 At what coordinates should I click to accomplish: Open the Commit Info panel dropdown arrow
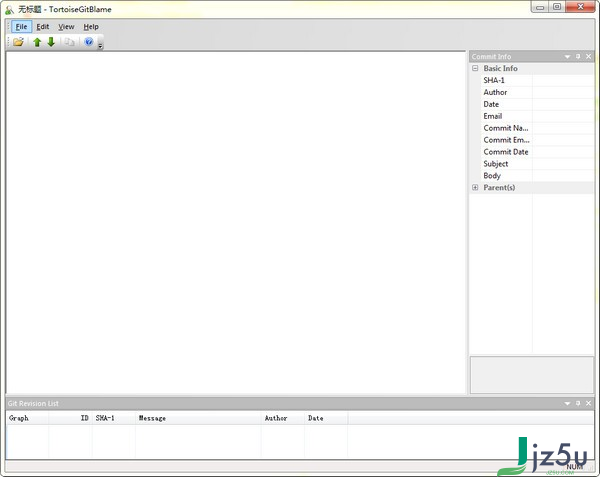[x=567, y=57]
